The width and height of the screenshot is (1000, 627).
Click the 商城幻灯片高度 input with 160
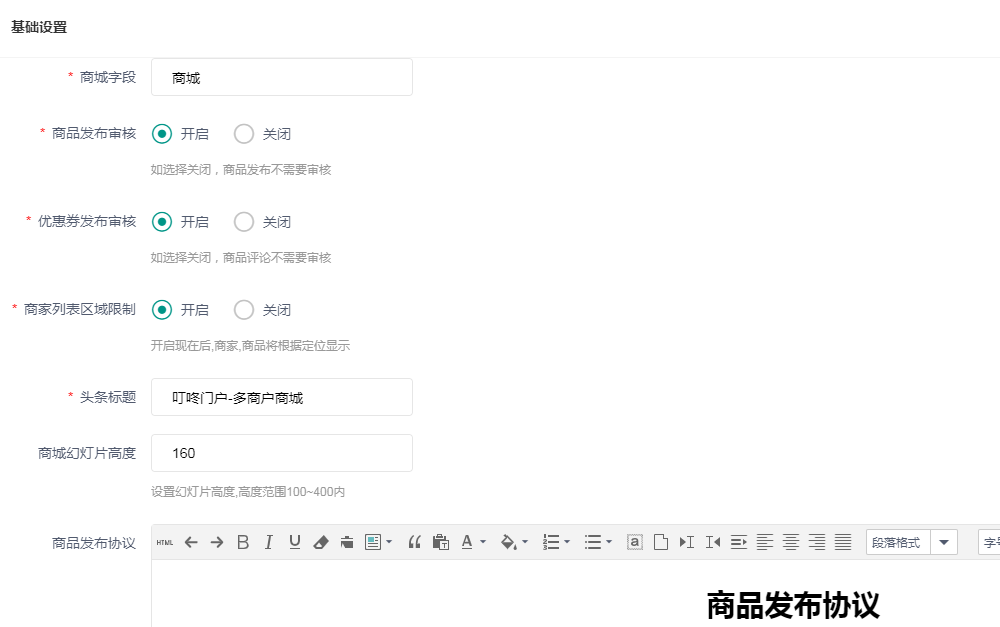tap(282, 454)
